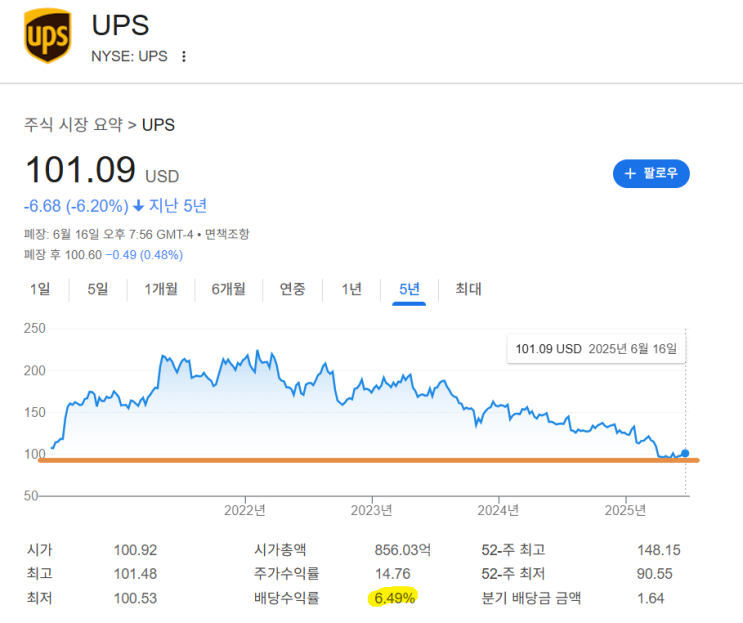The height and width of the screenshot is (623, 743).
Task: Click the 최저 value 100.53
Action: point(136,598)
